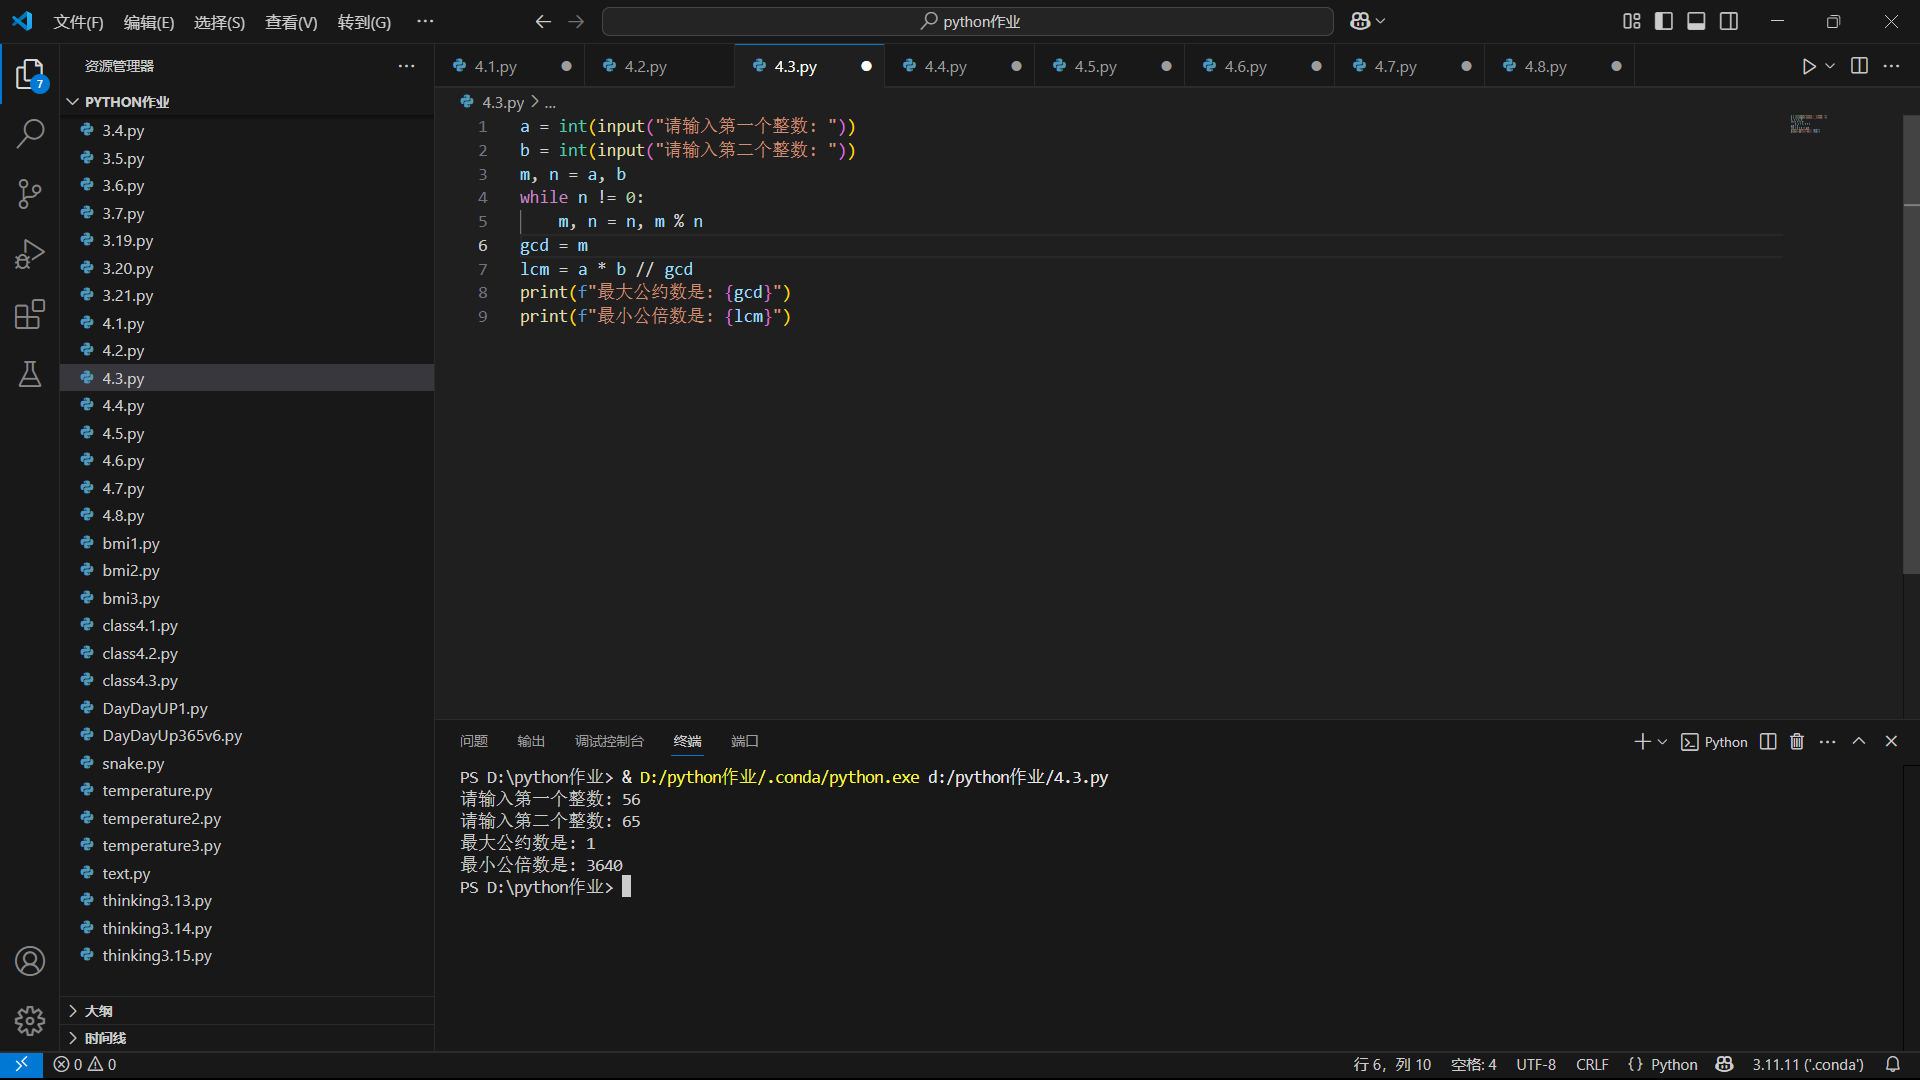This screenshot has height=1080, width=1920.
Task: Open the 文件(F) menu
Action: [x=78, y=22]
